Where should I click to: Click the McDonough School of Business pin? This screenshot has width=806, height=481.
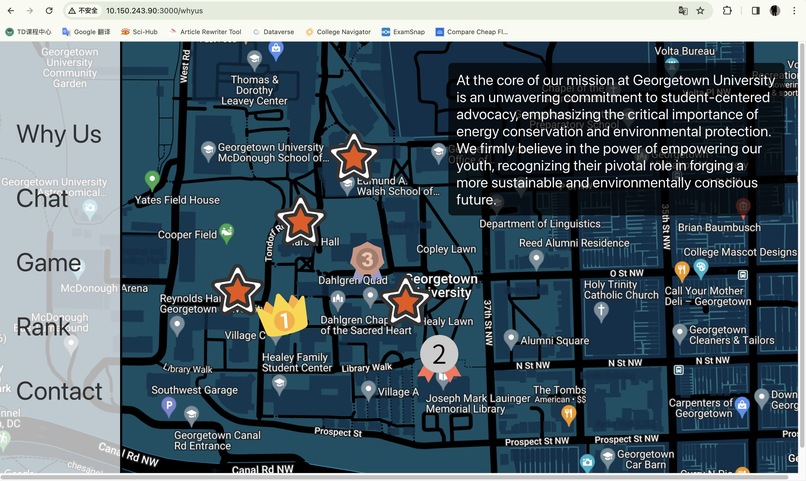click(x=208, y=151)
